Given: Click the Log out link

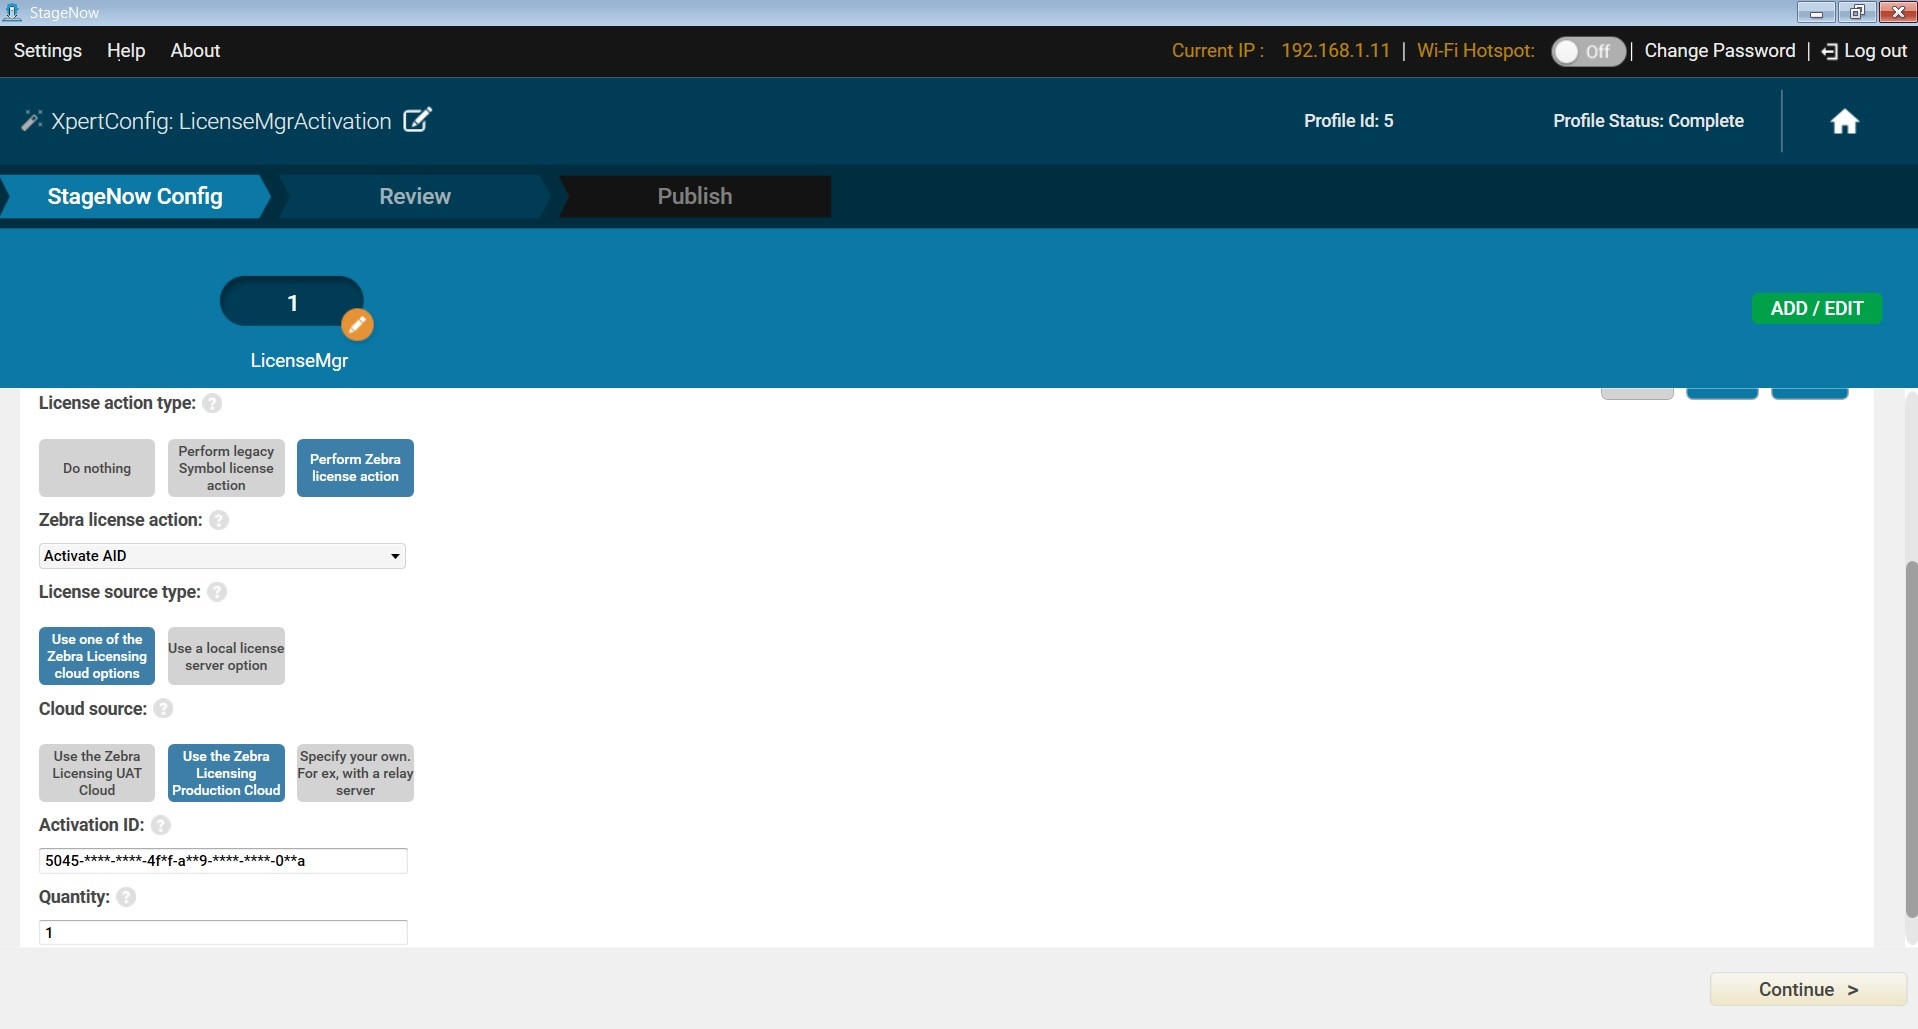Looking at the screenshot, I should pos(1875,51).
